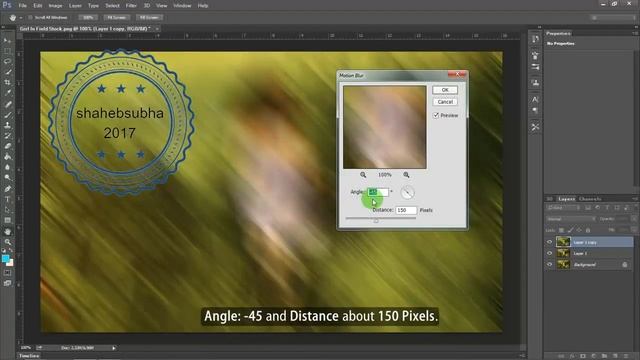
Task: Toggle lock transparent pixels
Action: (x=562, y=230)
